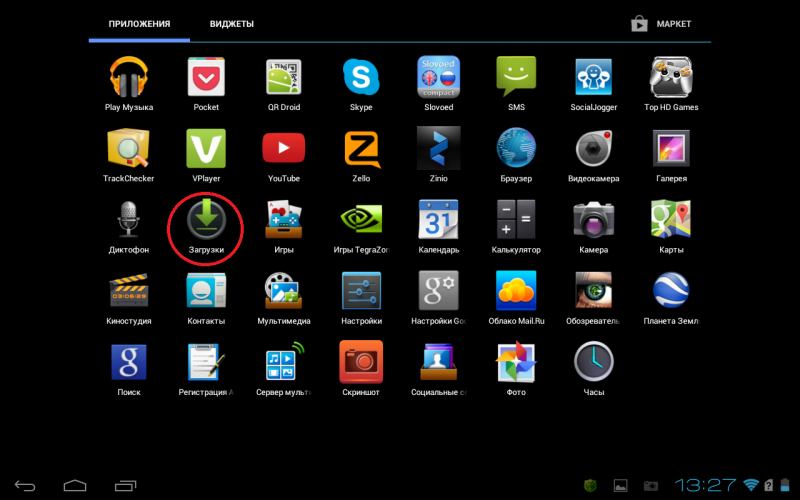Switch to the ВИДЖЕТЫ tab
800x500 pixels.
232,24
